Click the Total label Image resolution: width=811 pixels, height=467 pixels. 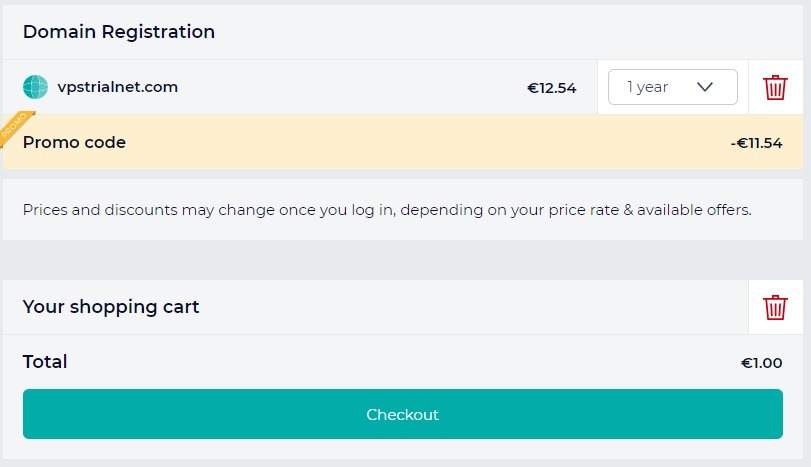(x=45, y=362)
